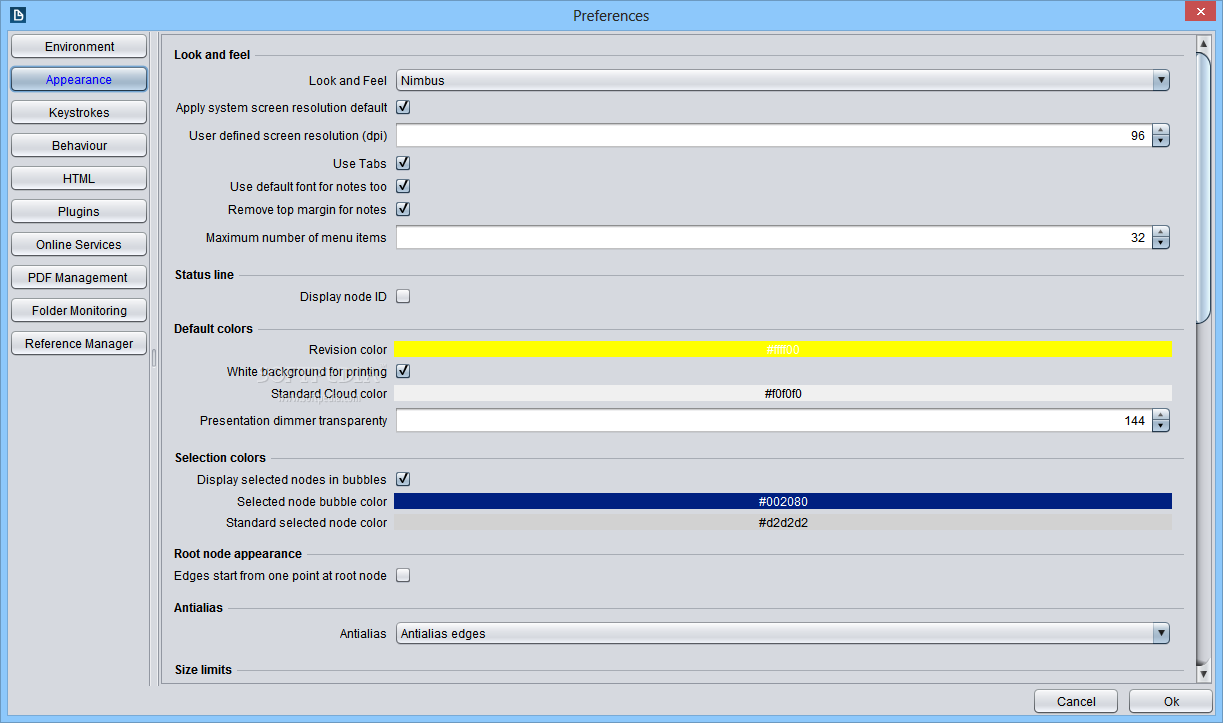Change Selected node bubble color #002080
Screen dimensions: 1223x723
coord(783,501)
